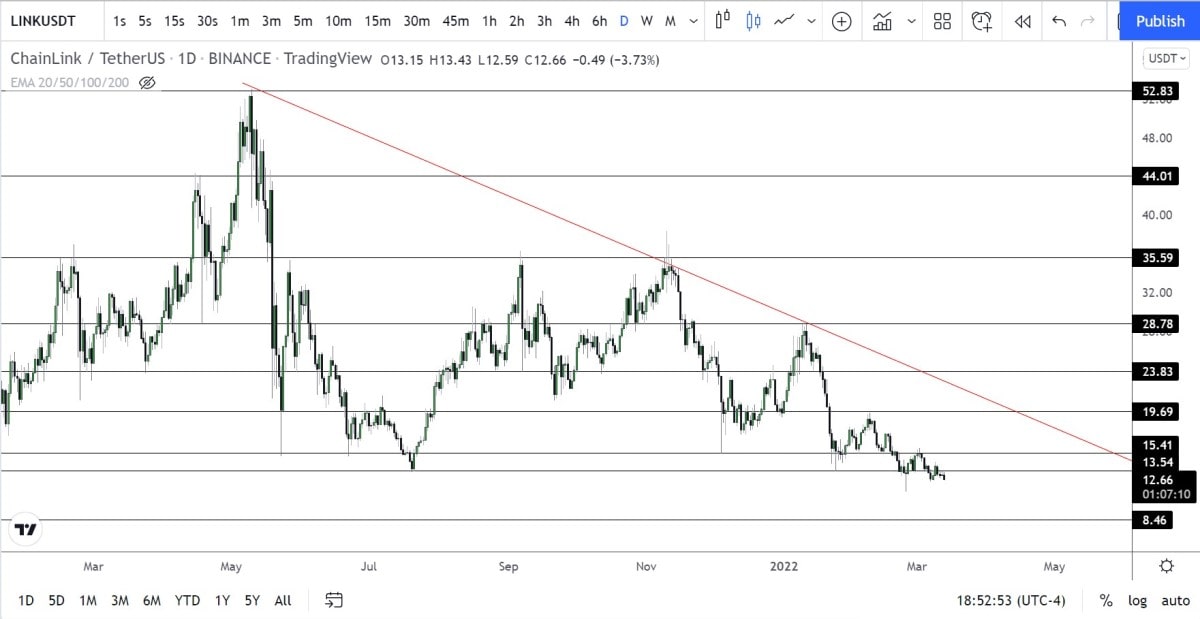Select the monthly M interval

pyautogui.click(x=670, y=21)
